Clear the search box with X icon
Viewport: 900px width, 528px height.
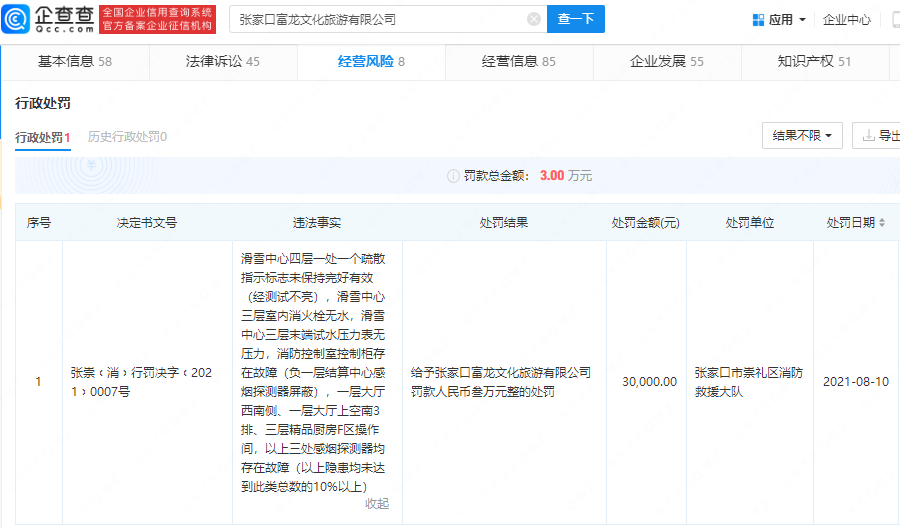534,20
